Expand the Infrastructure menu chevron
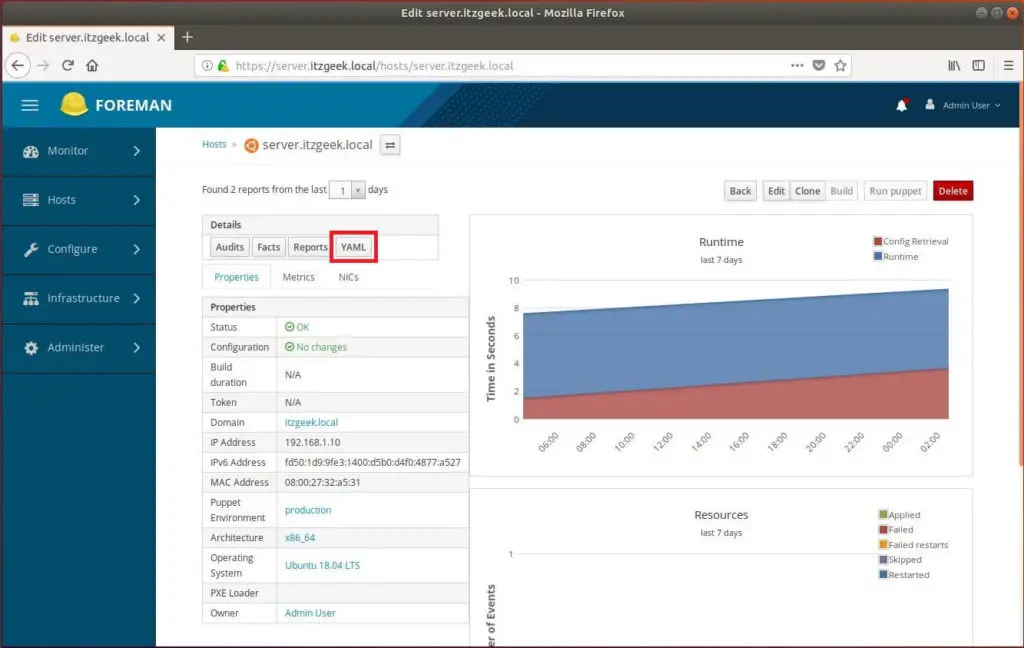The image size is (1024, 648). [x=136, y=299]
